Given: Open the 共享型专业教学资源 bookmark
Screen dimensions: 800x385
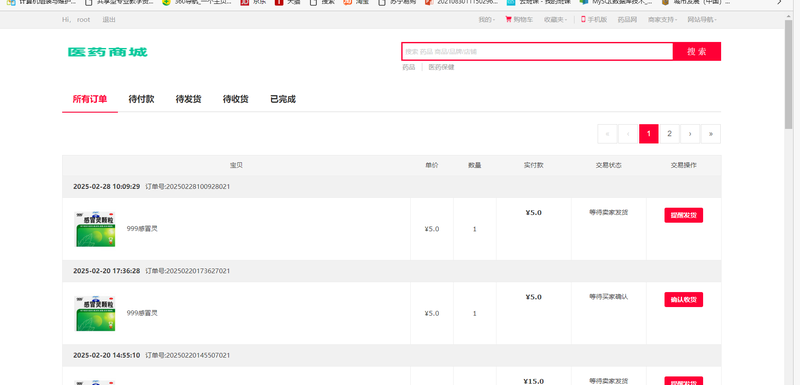Looking at the screenshot, I should click(x=119, y=2).
